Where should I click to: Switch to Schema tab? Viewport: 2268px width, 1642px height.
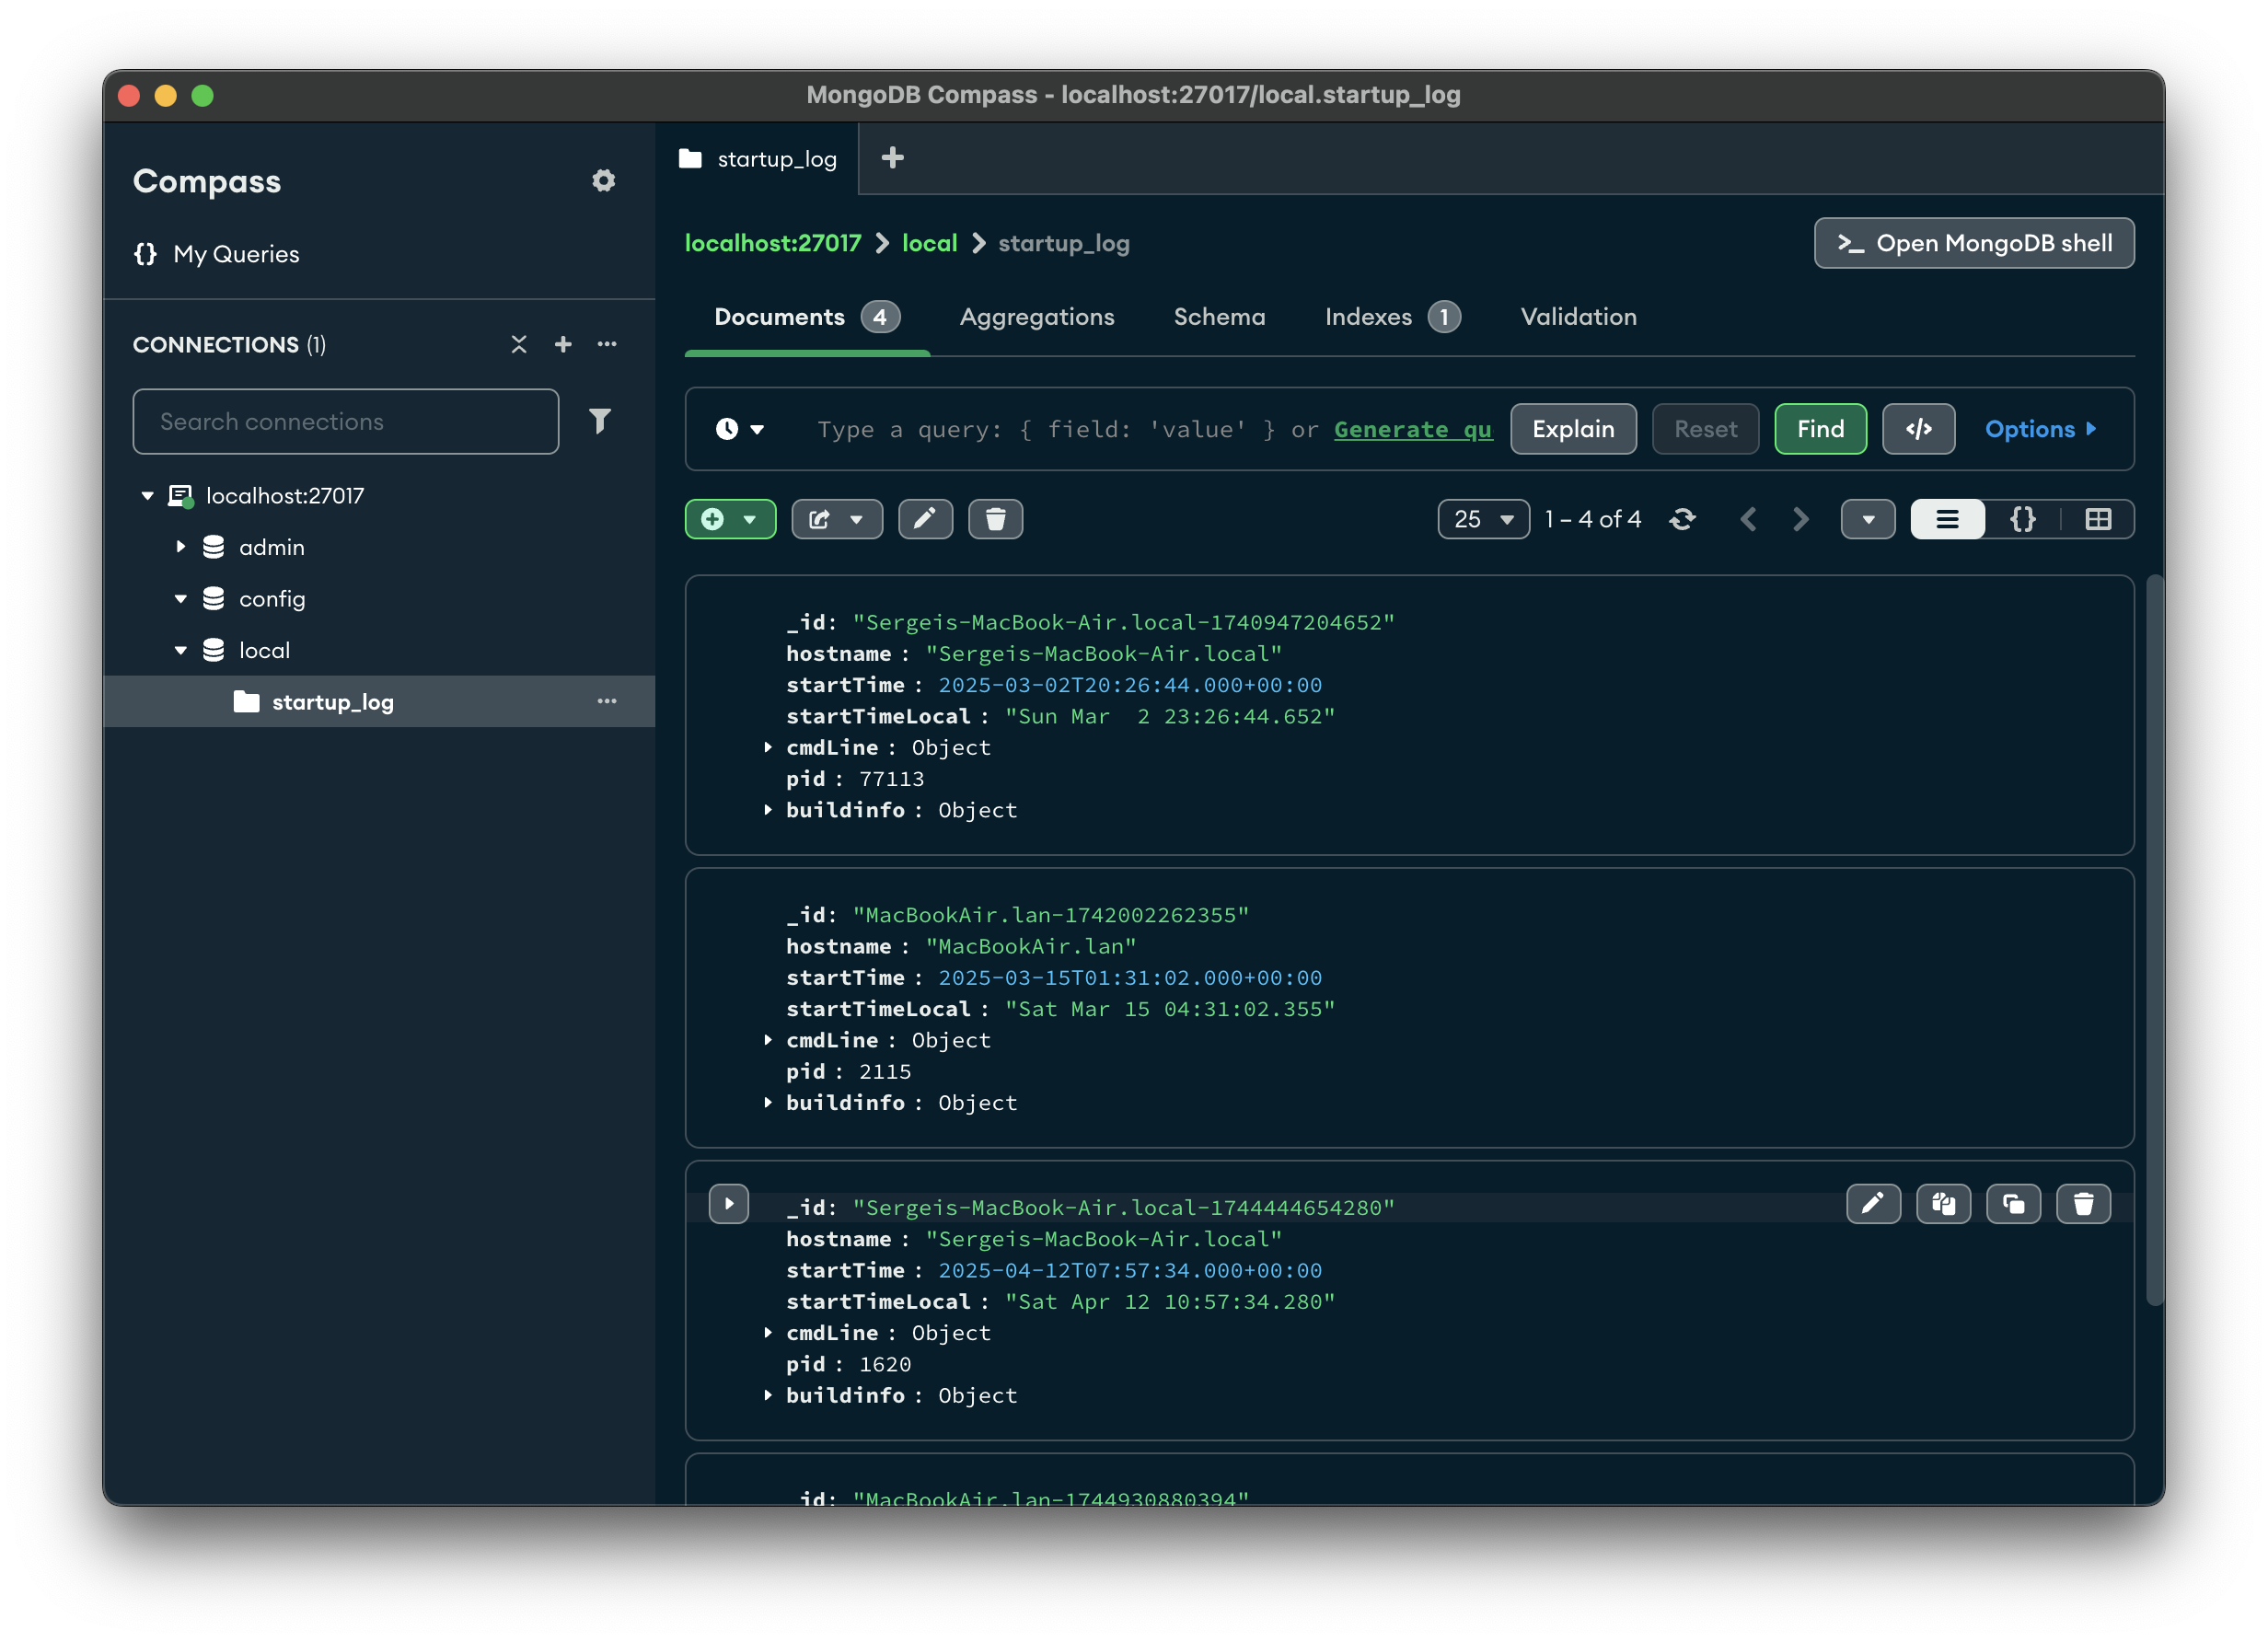point(1219,317)
